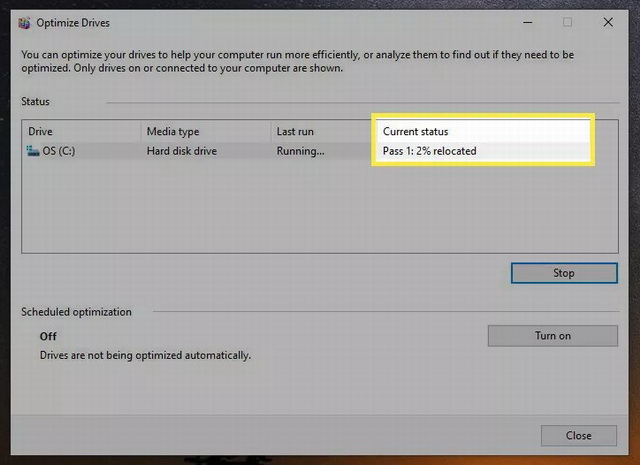Click the 'Pass 1: 2% relocated' status cell

(429, 151)
